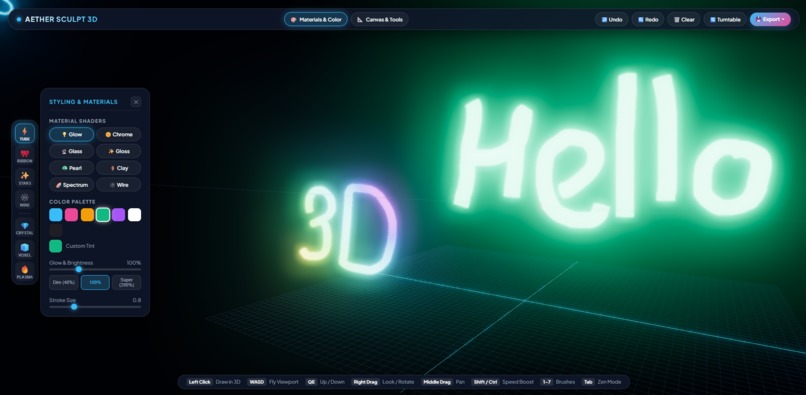Choose the Glass material shader
806x395 pixels.
(x=71, y=151)
